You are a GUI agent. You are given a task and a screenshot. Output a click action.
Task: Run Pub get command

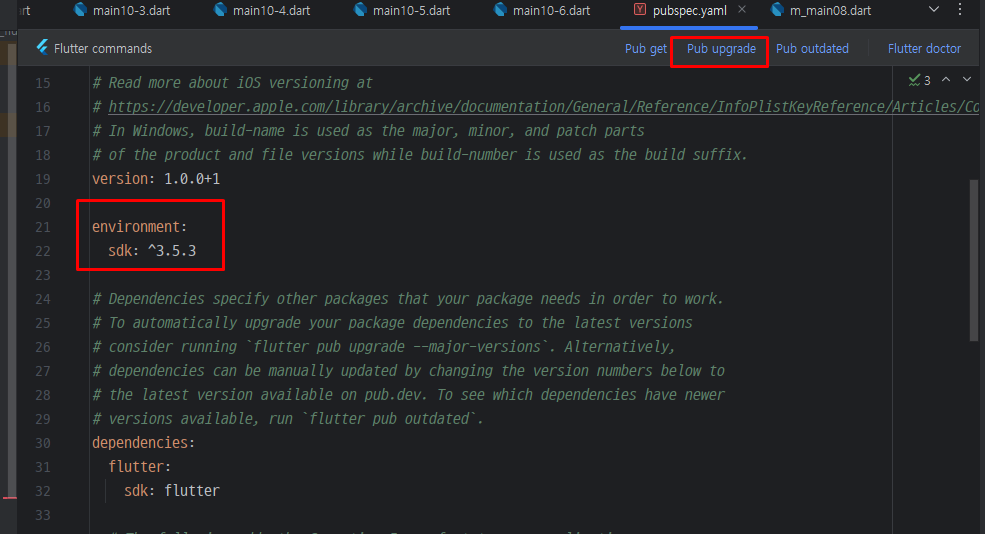point(645,49)
